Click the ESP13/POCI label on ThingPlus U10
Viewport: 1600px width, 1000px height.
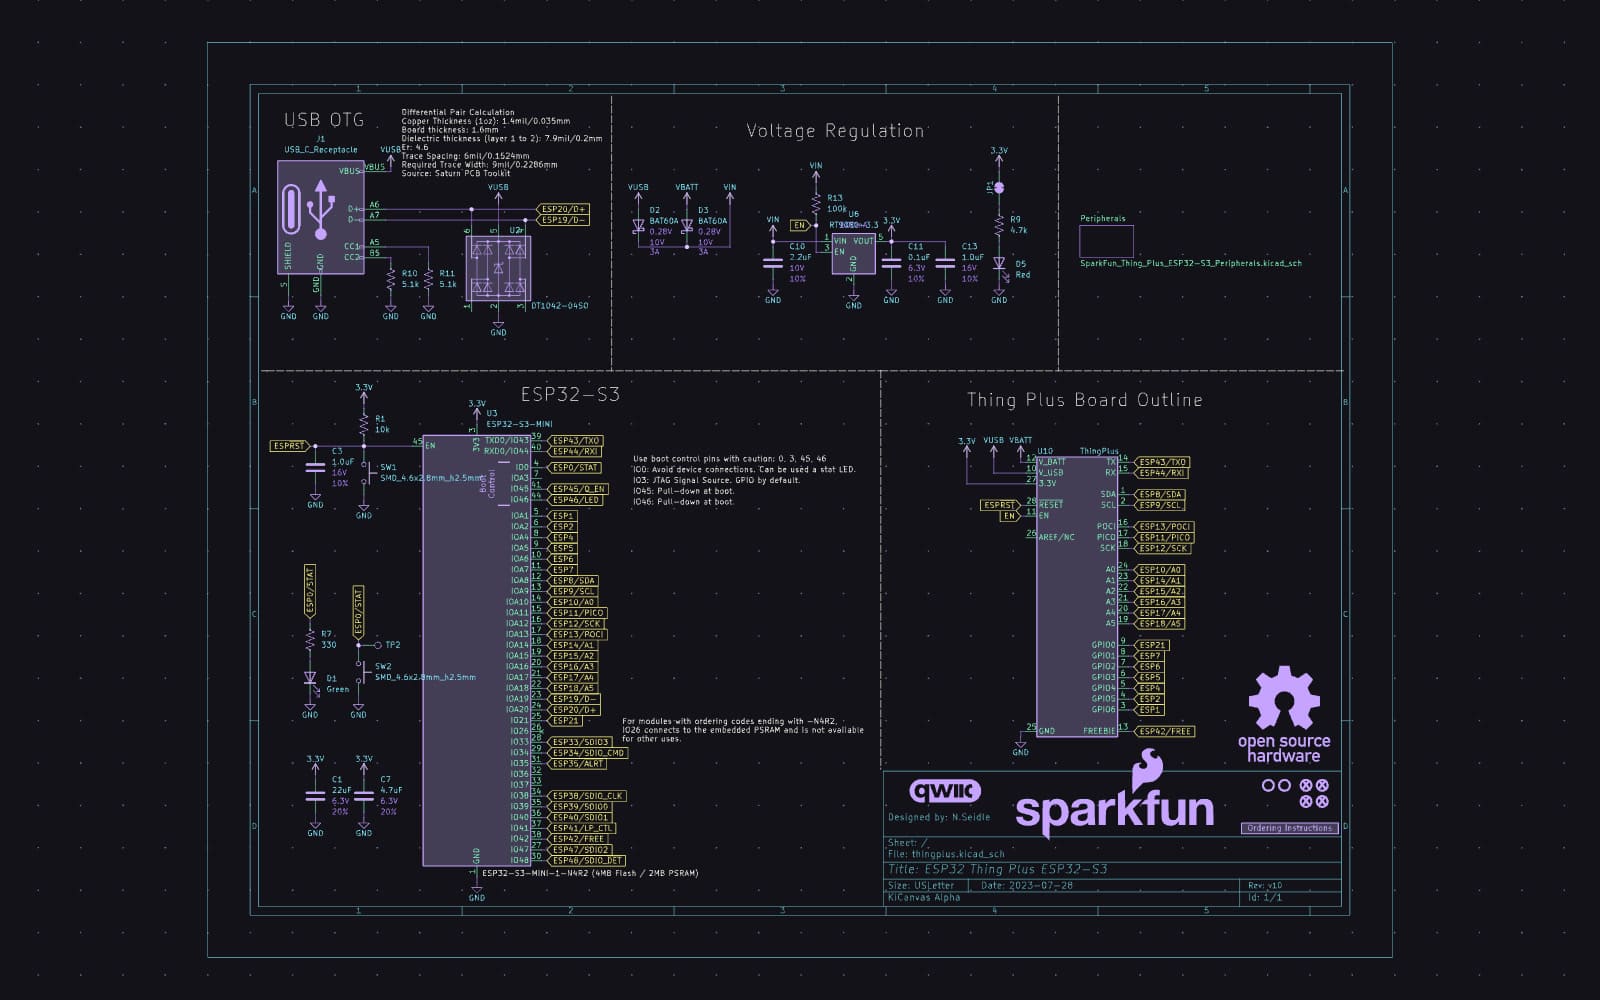(1165, 526)
